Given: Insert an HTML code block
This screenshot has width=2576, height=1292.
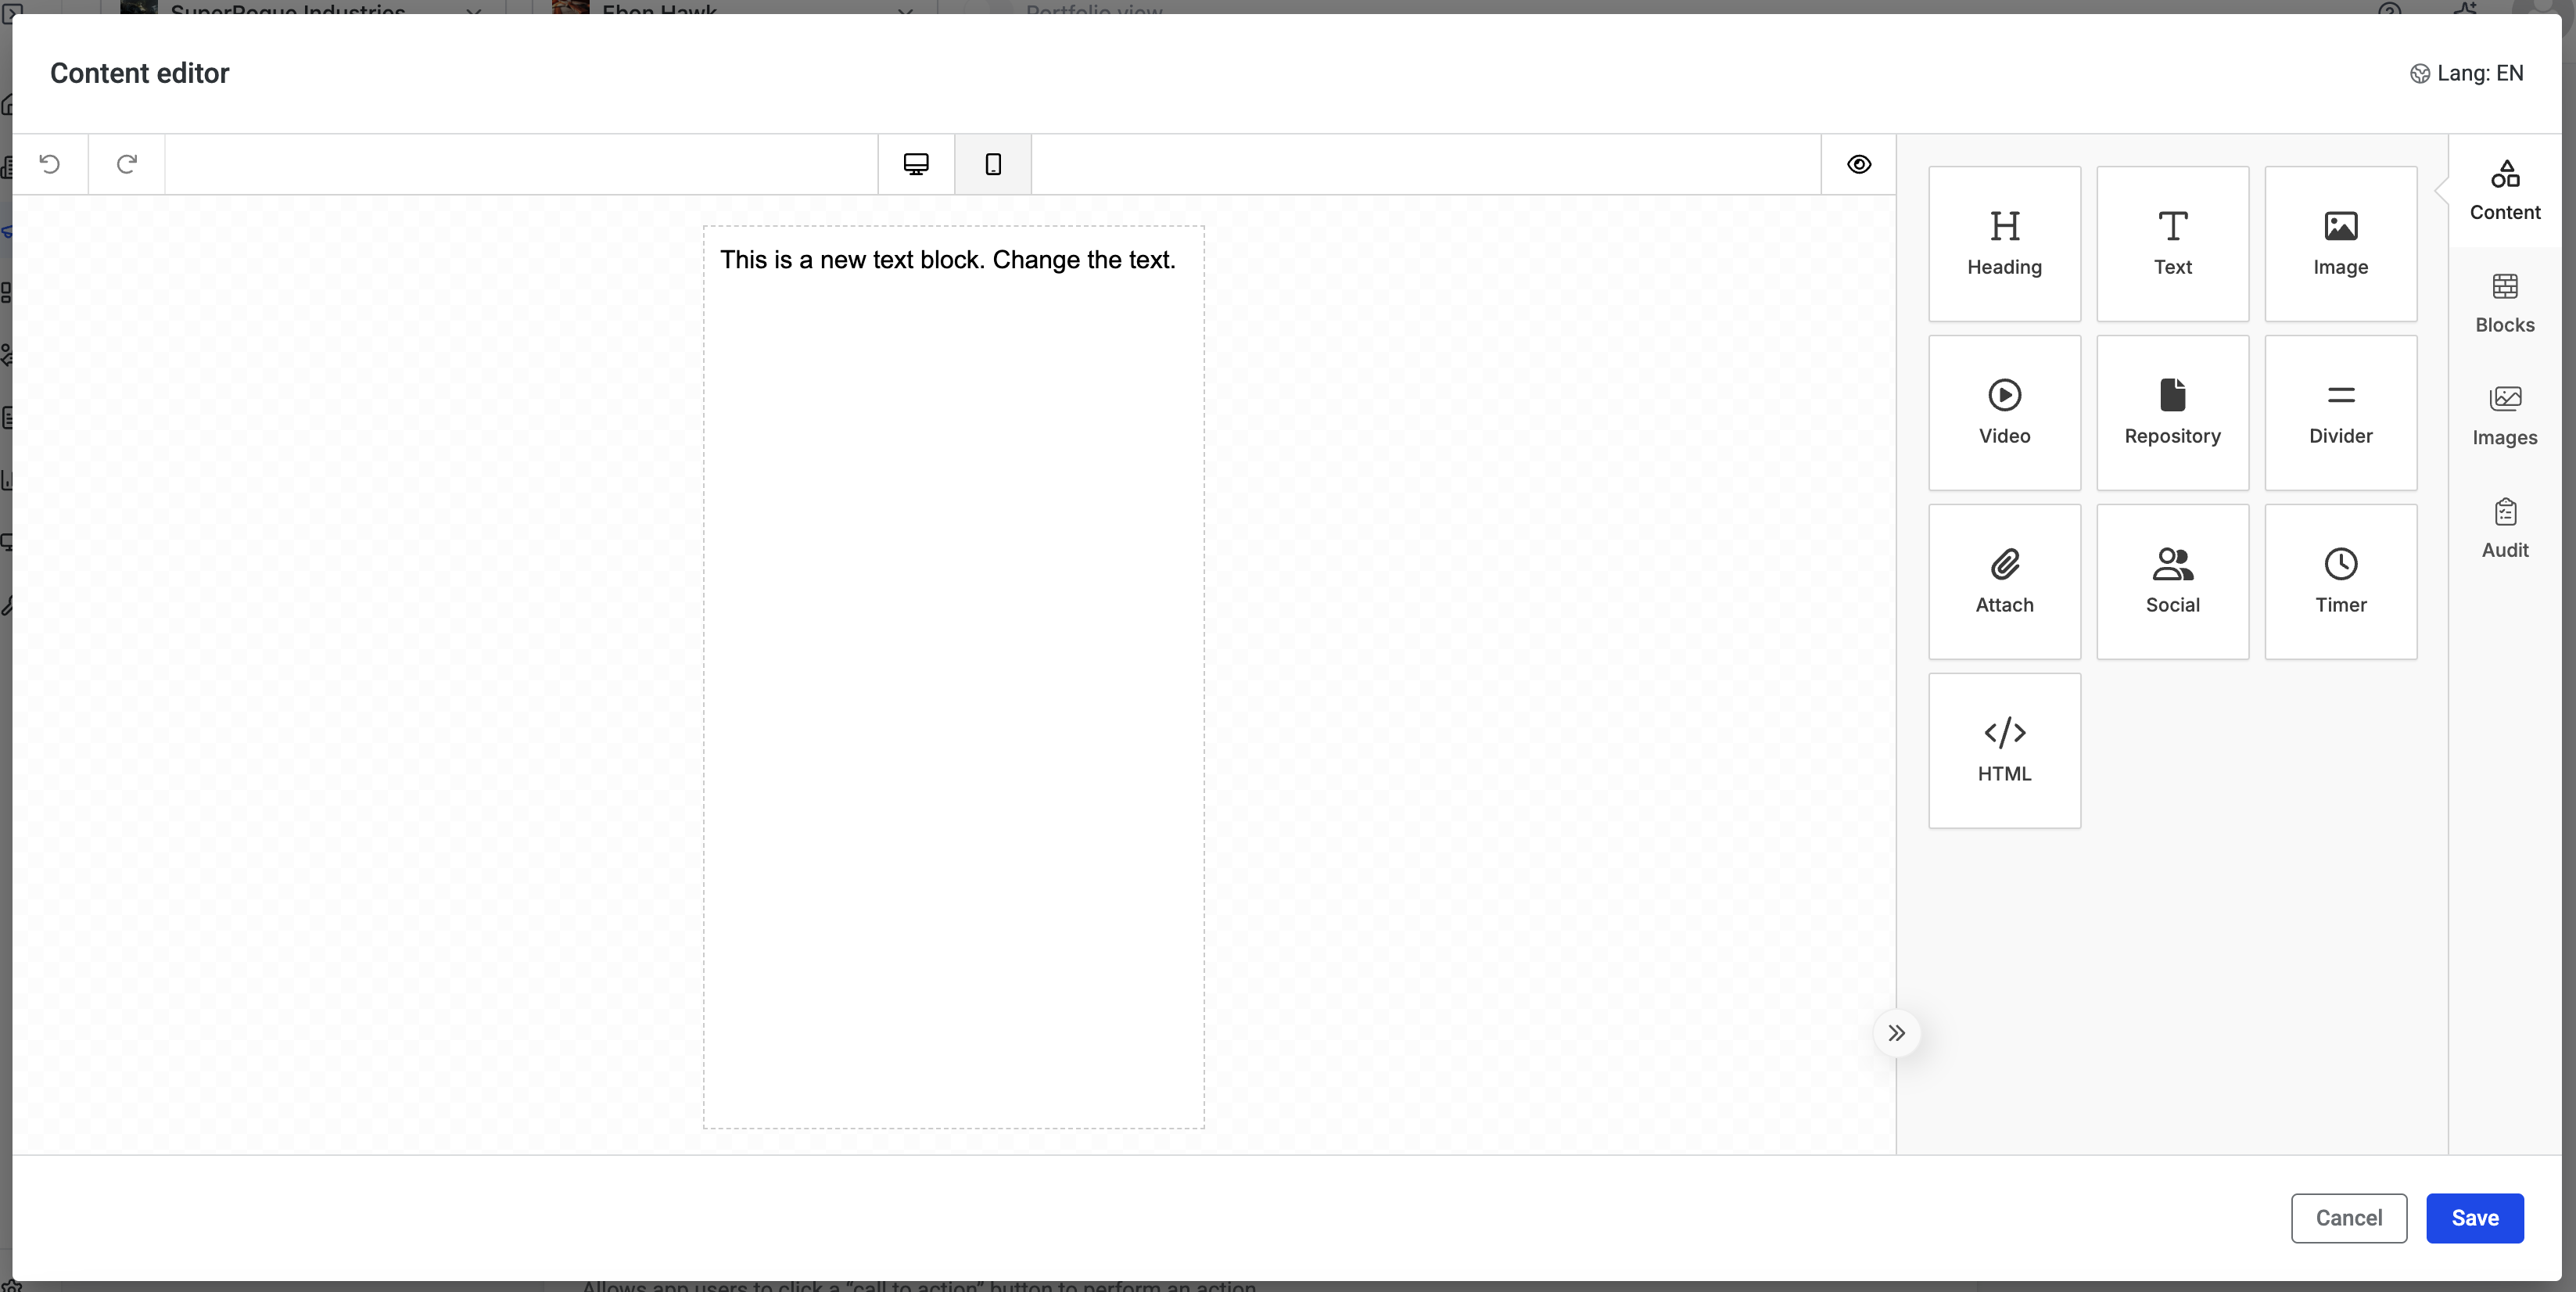Looking at the screenshot, I should click(x=2004, y=751).
